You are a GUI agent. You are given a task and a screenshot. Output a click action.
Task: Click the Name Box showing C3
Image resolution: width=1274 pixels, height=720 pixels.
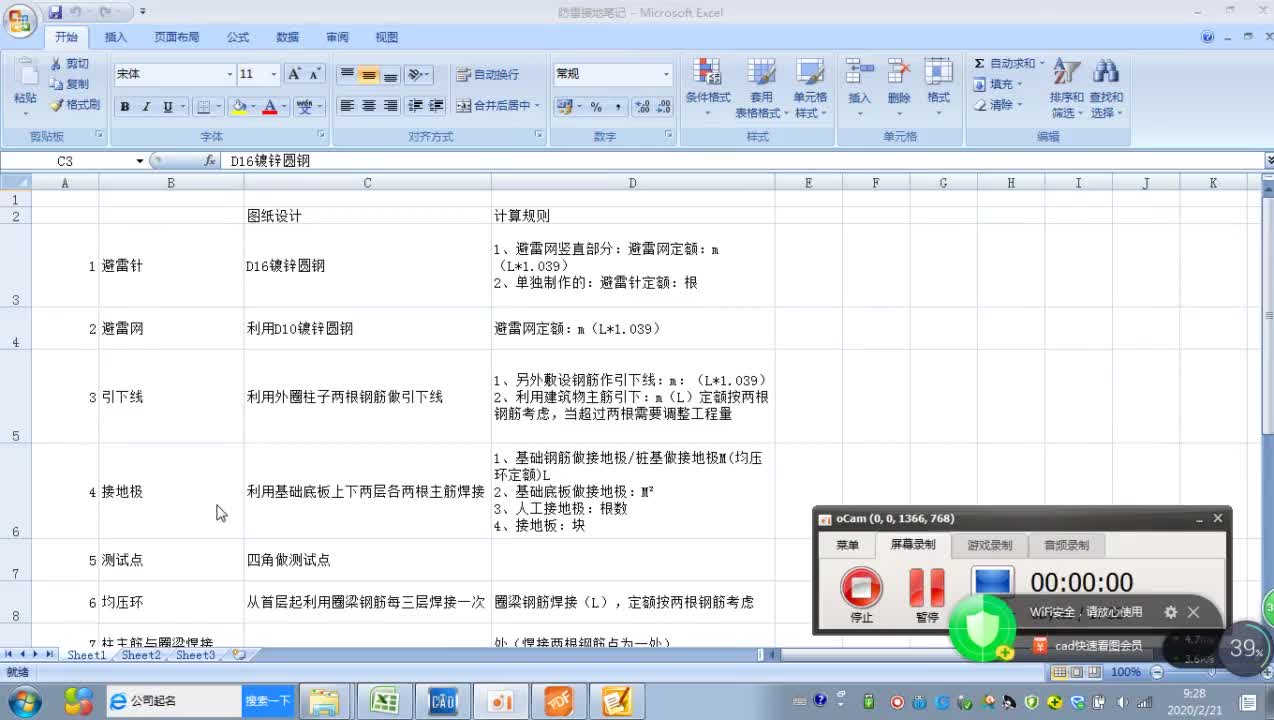point(66,160)
